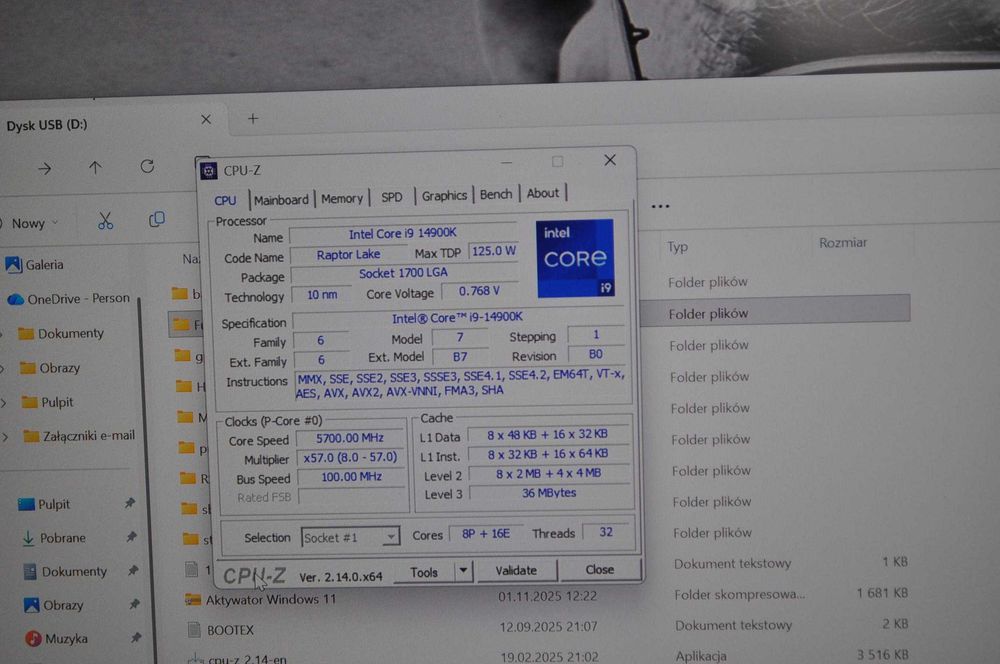The height and width of the screenshot is (664, 1000).
Task: Open the pinned Pobrane quick access item
Action: coord(54,538)
